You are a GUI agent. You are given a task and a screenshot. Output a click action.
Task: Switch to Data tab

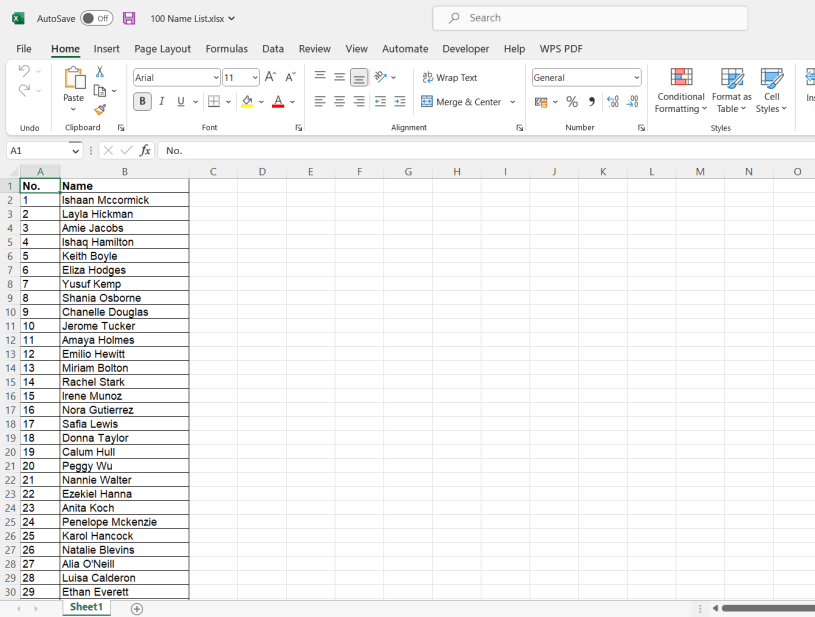click(273, 49)
